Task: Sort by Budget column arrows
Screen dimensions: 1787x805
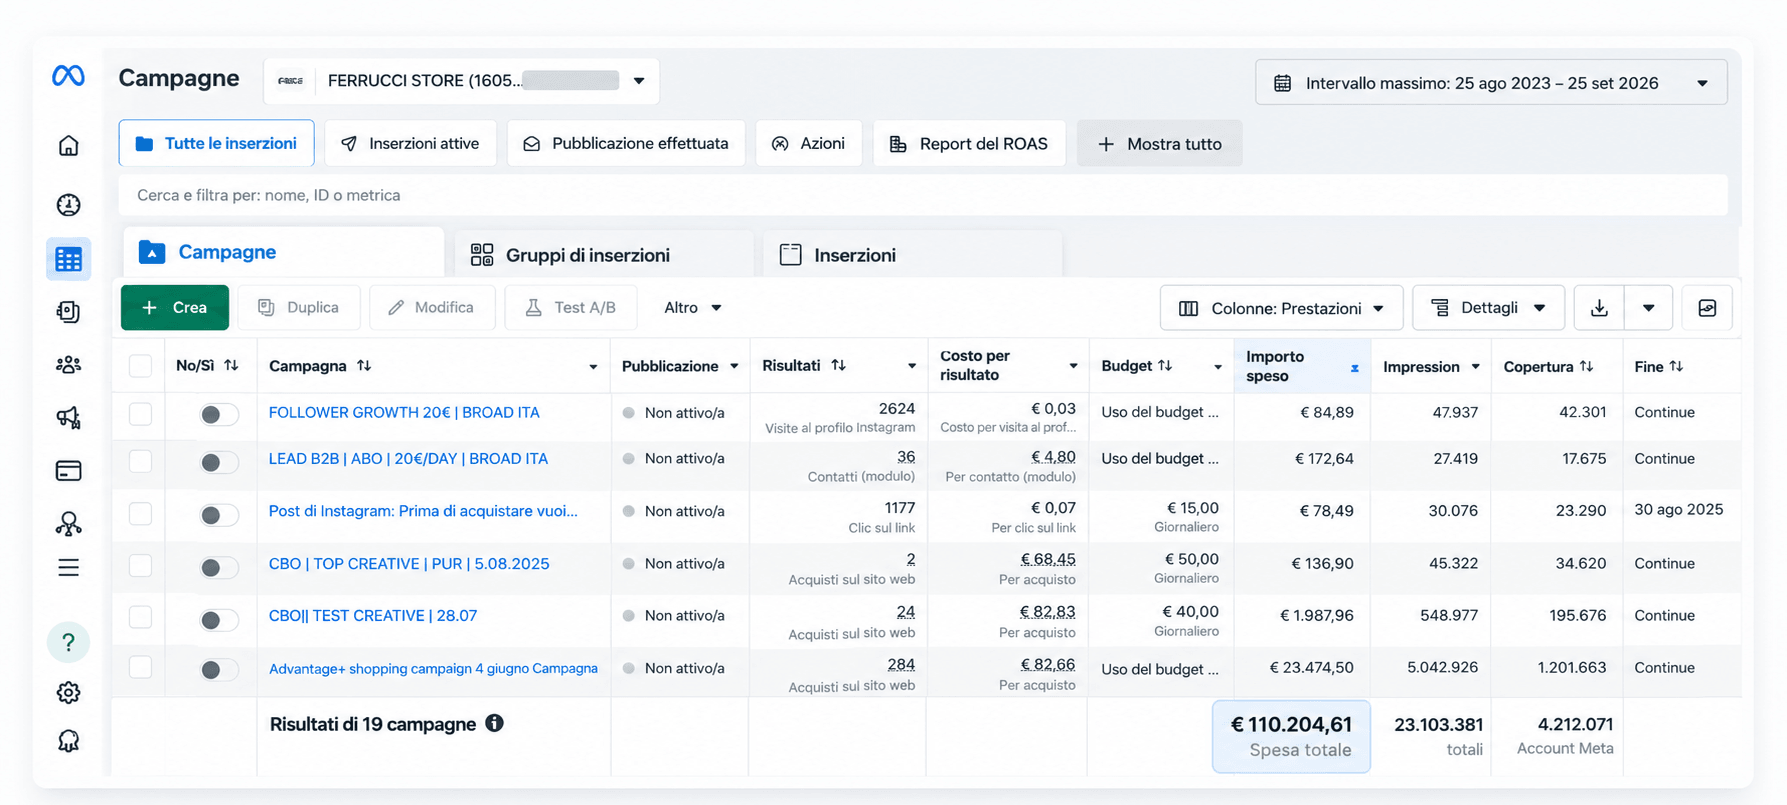Action: [1165, 366]
